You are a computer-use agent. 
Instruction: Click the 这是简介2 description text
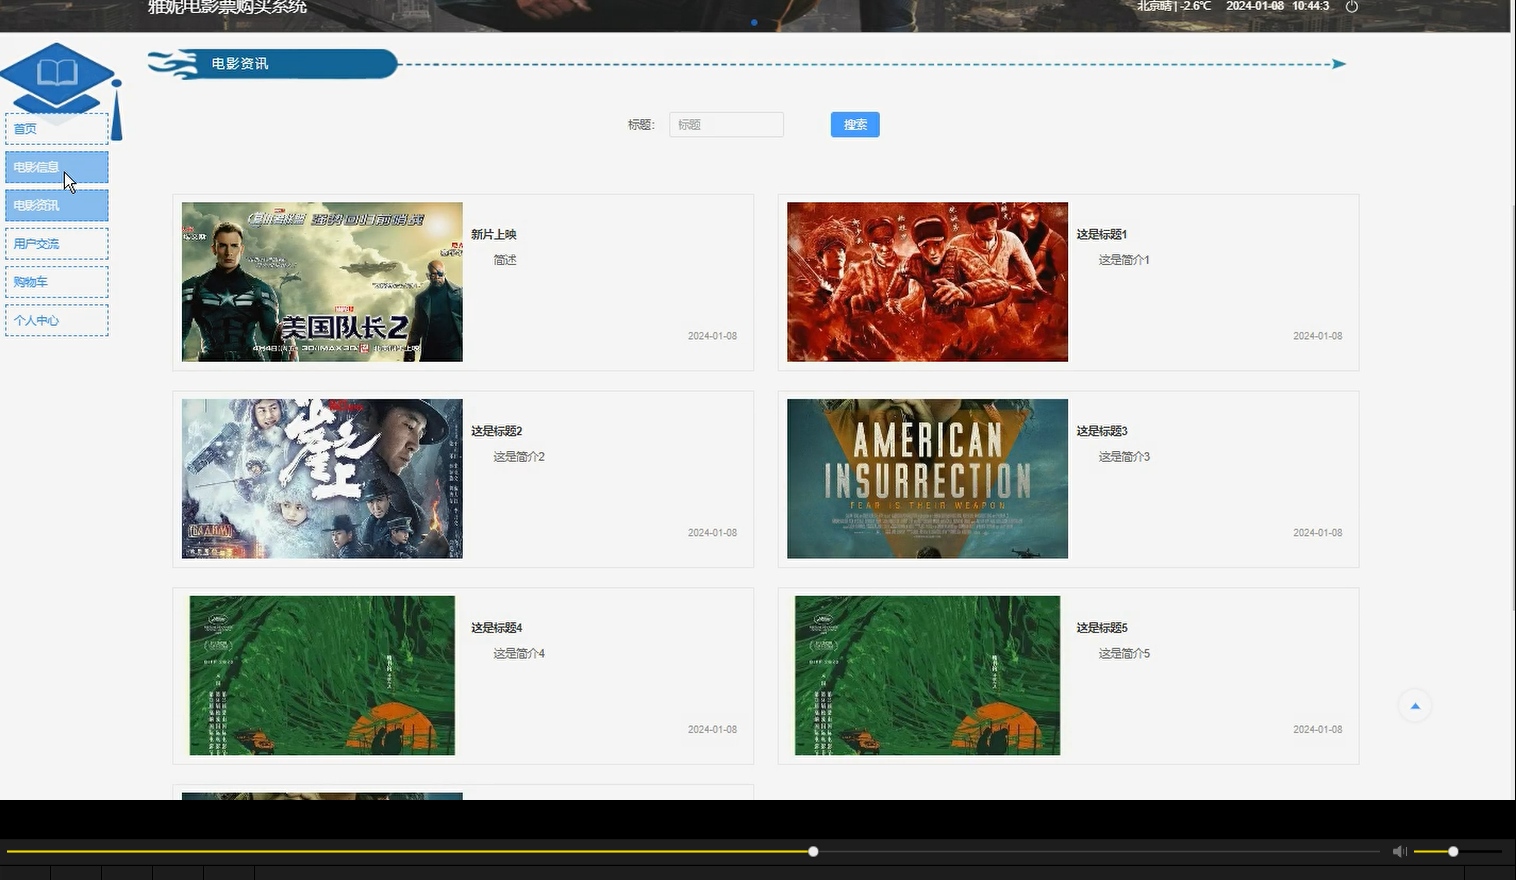[x=519, y=457]
